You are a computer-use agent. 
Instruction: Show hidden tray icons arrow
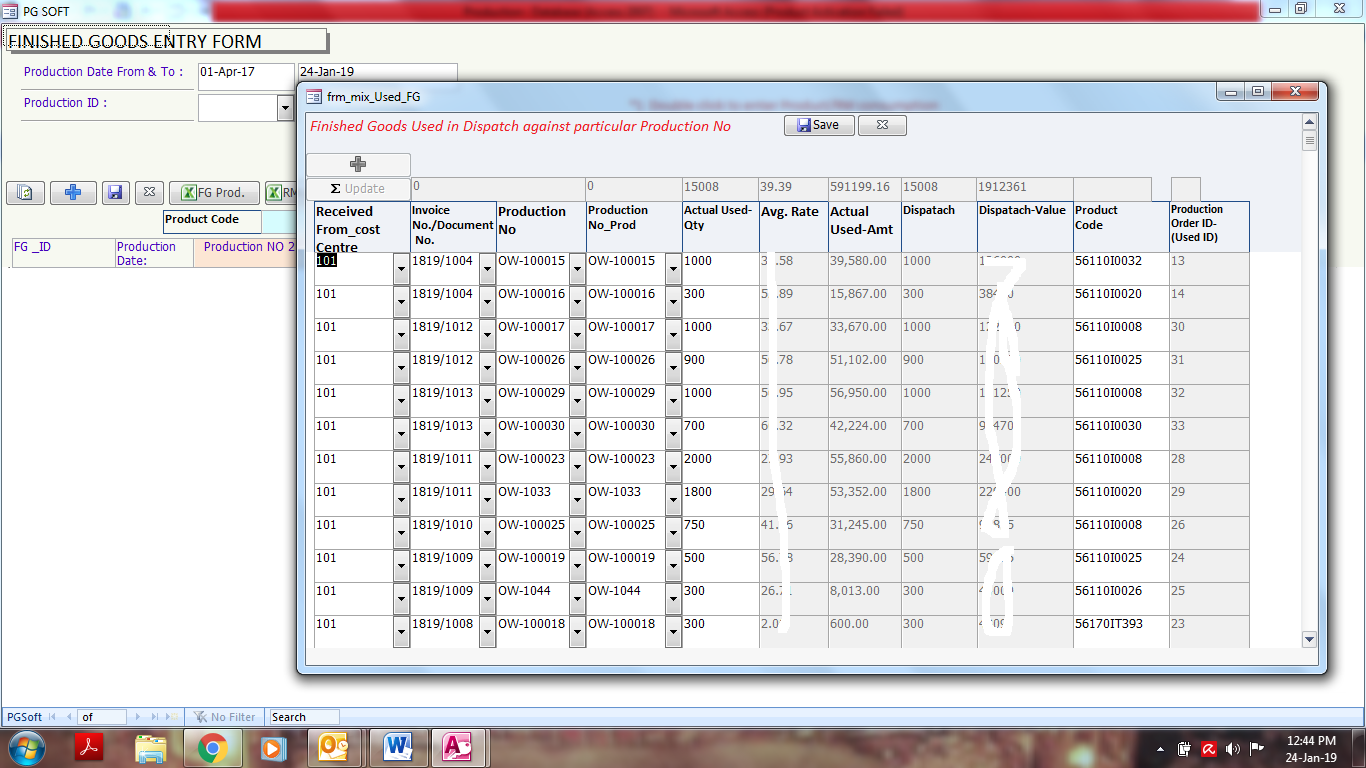click(1160, 749)
